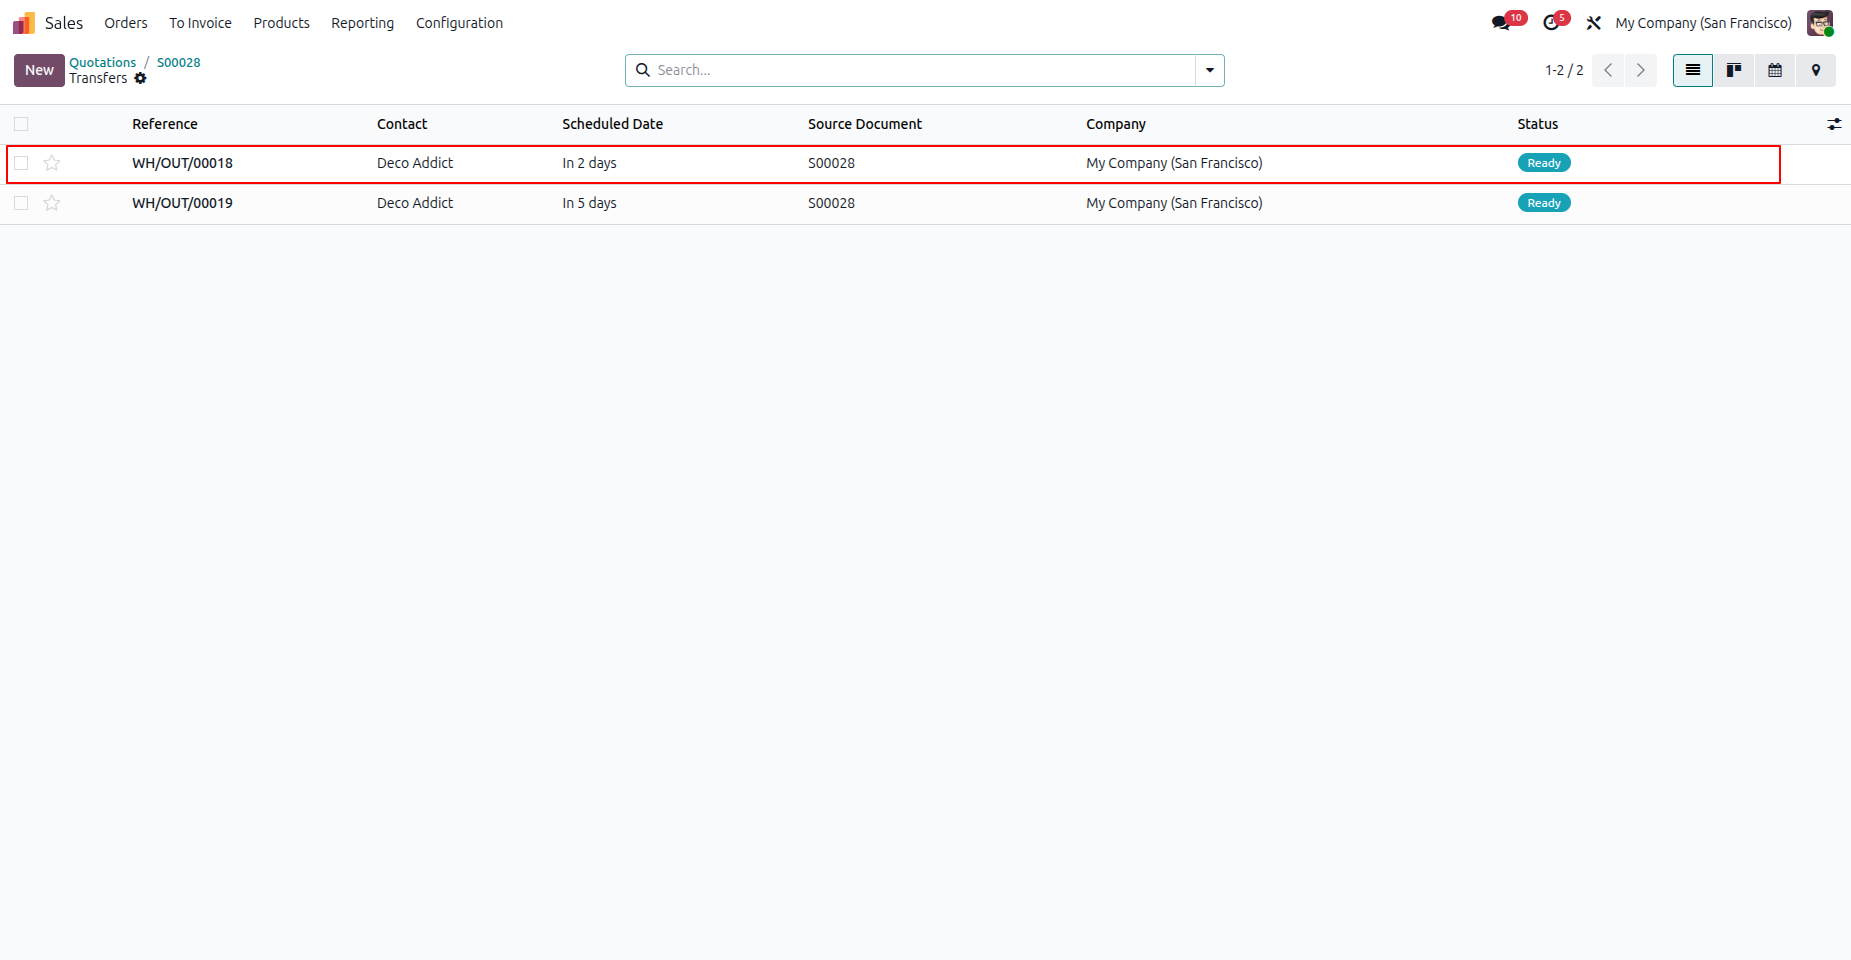The height and width of the screenshot is (960, 1851).
Task: Click company cell in WH/OUT/00019 row
Action: [1174, 203]
